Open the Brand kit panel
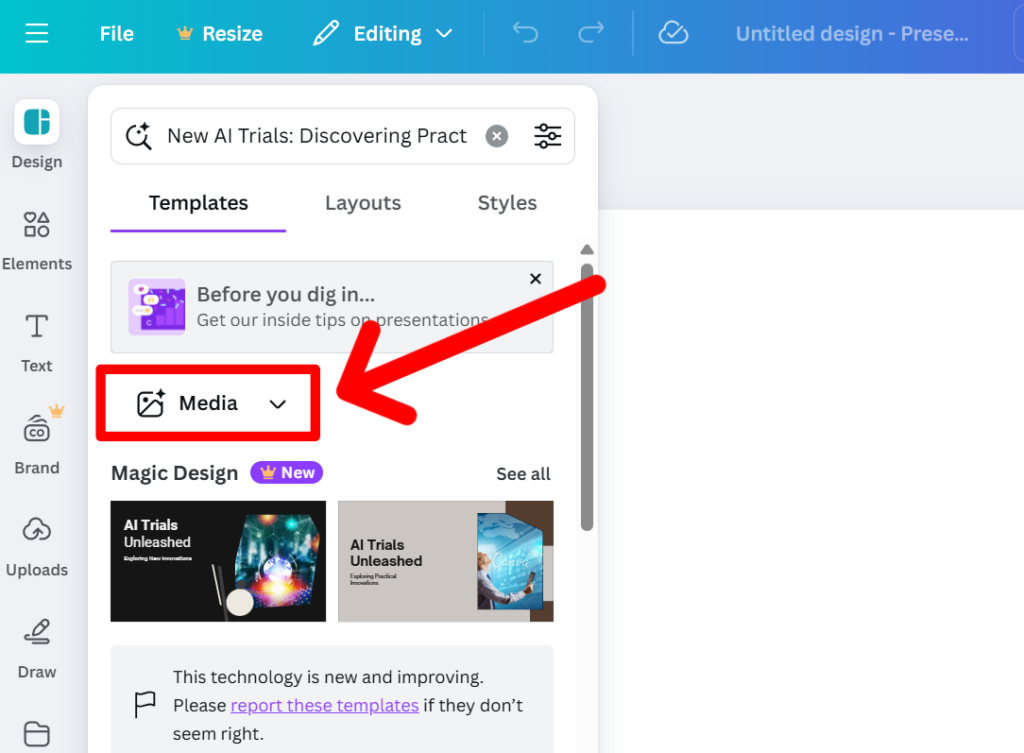The height and width of the screenshot is (753, 1024). point(37,441)
